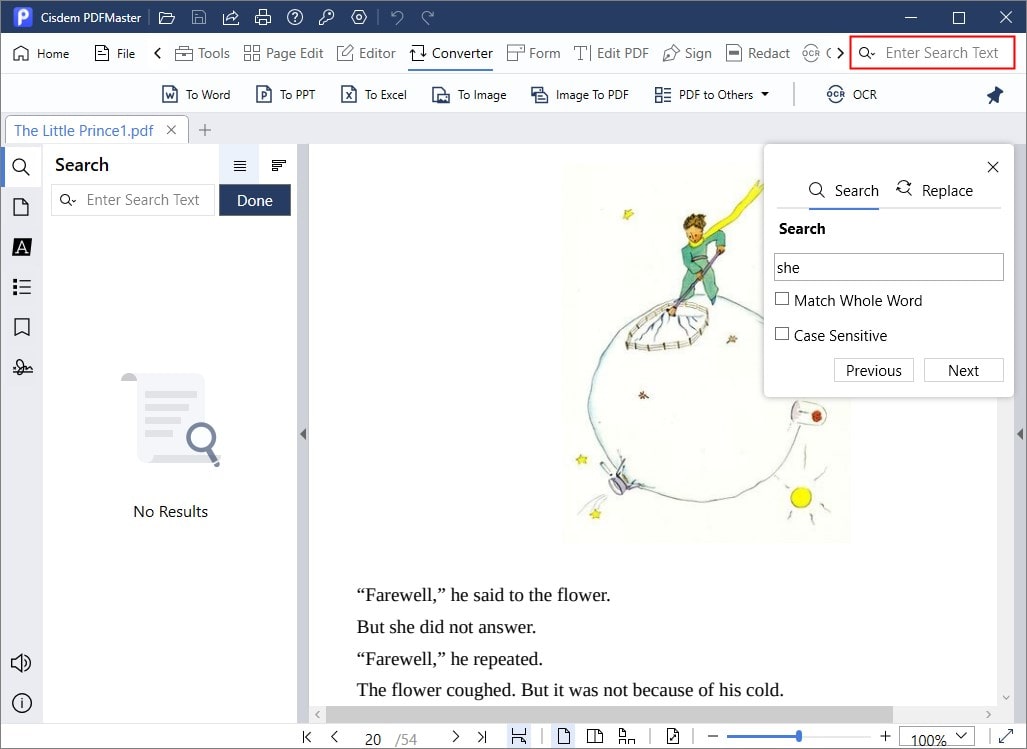Open the Search sidebar panel icon
Screen dimensions: 1027x749
click(21, 167)
